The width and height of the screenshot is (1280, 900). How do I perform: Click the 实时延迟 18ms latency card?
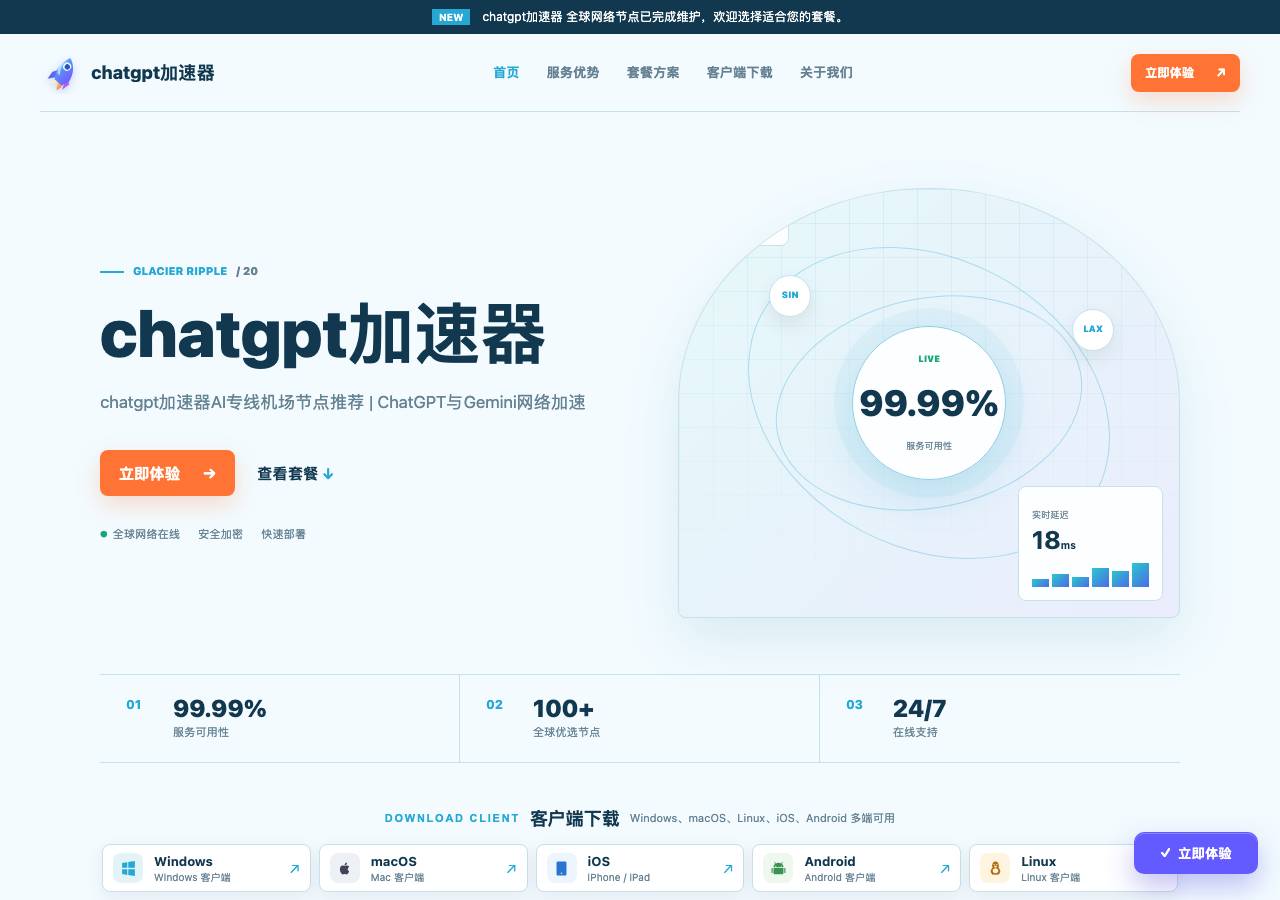click(x=1090, y=543)
